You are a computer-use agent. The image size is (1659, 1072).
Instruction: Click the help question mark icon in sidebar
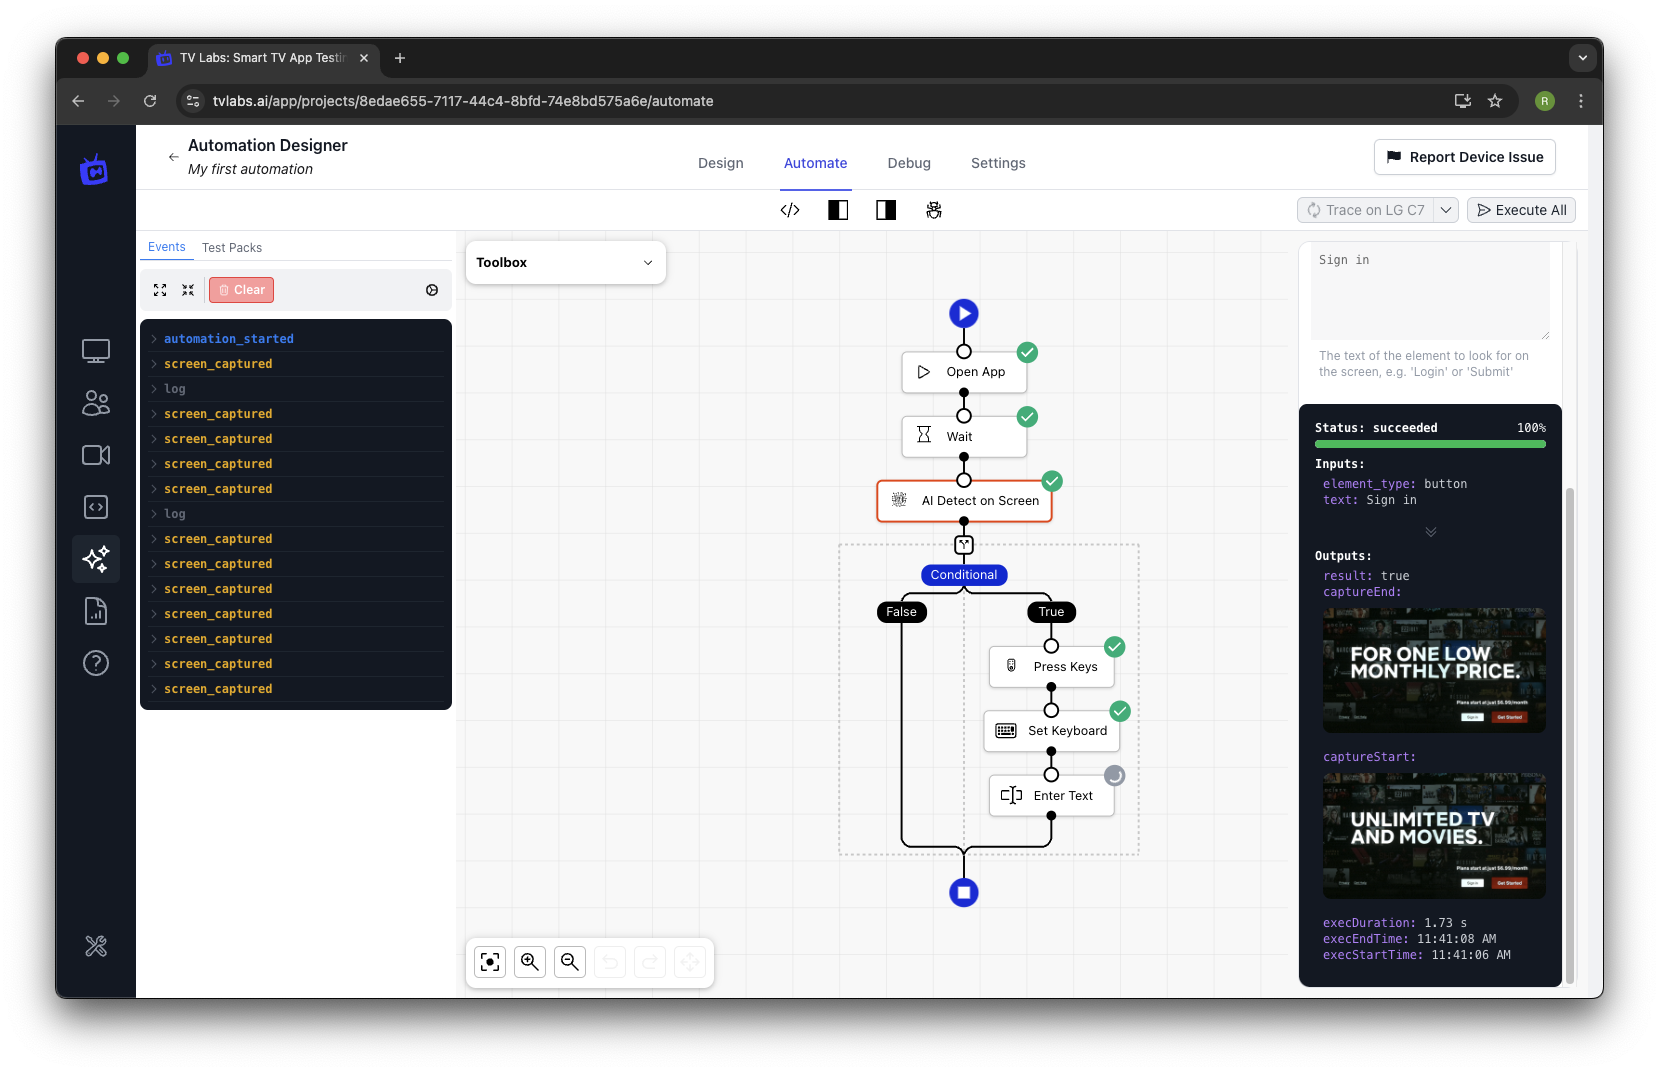pyautogui.click(x=95, y=663)
